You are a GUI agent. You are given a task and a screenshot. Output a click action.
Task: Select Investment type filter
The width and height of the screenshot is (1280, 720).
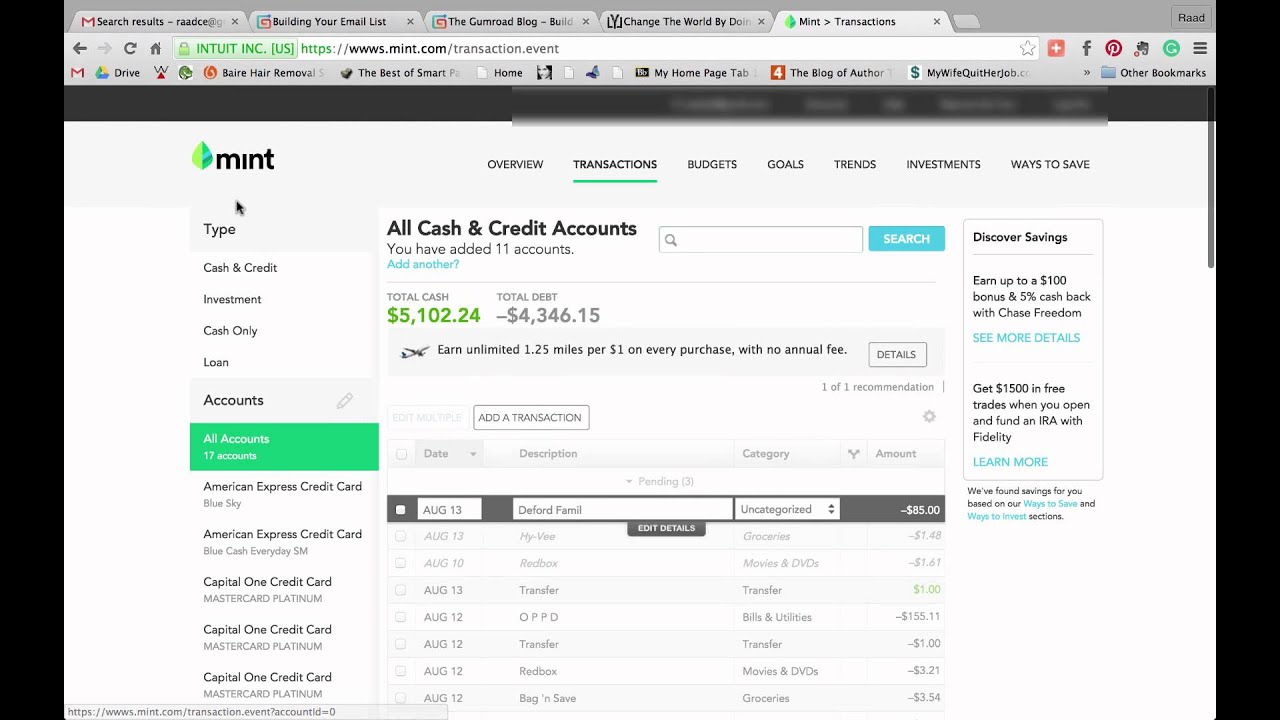(232, 299)
